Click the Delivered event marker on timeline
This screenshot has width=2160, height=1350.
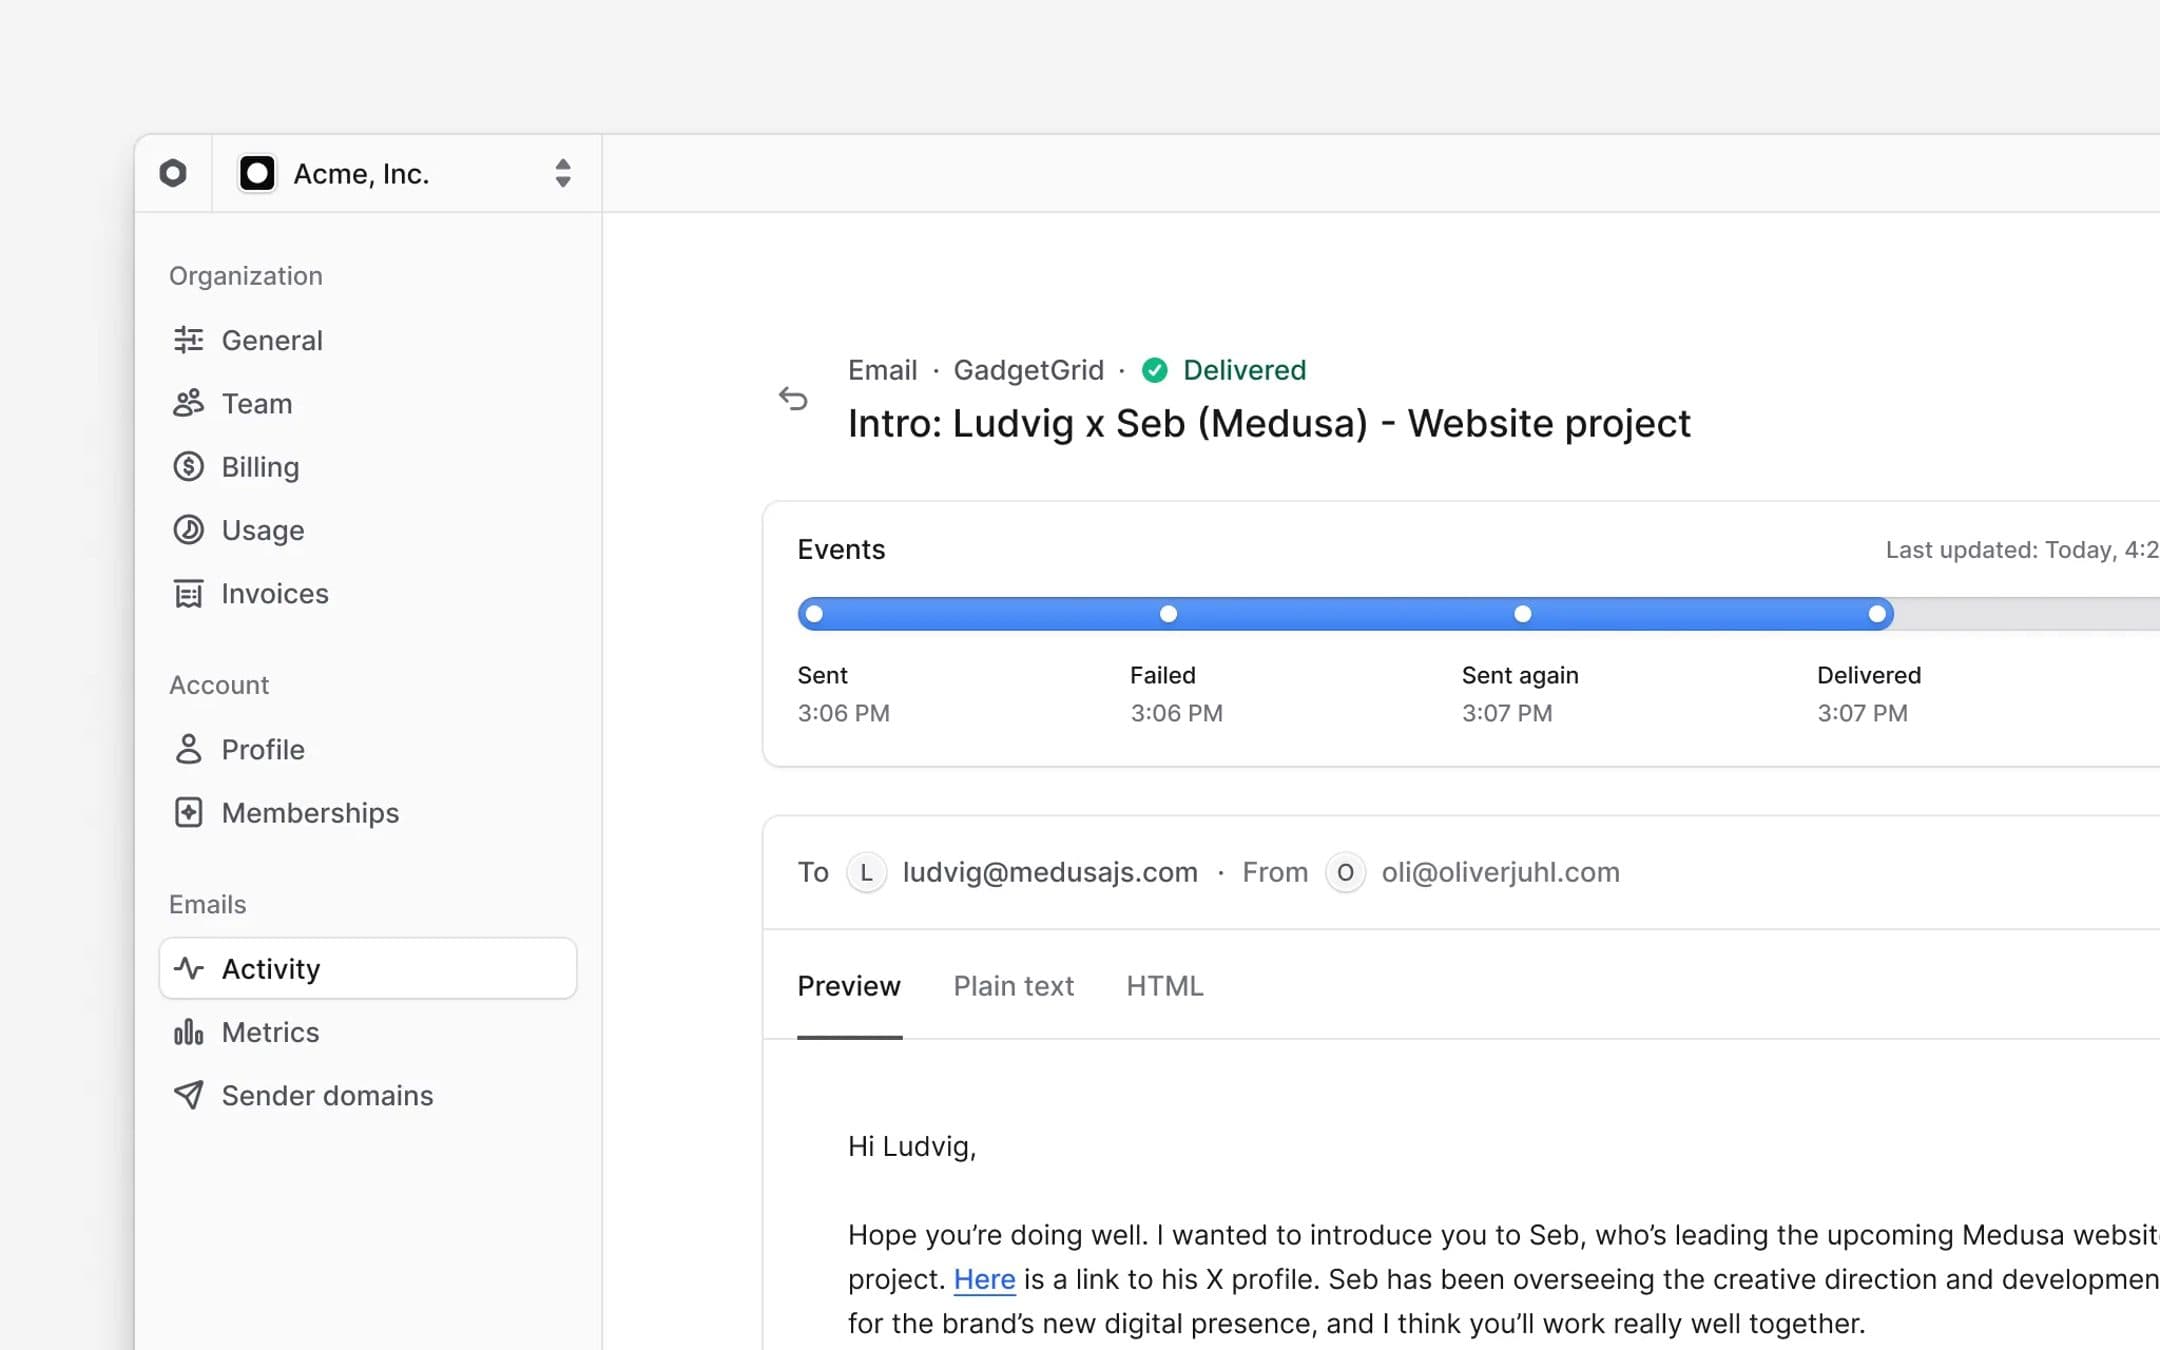[x=1877, y=614]
